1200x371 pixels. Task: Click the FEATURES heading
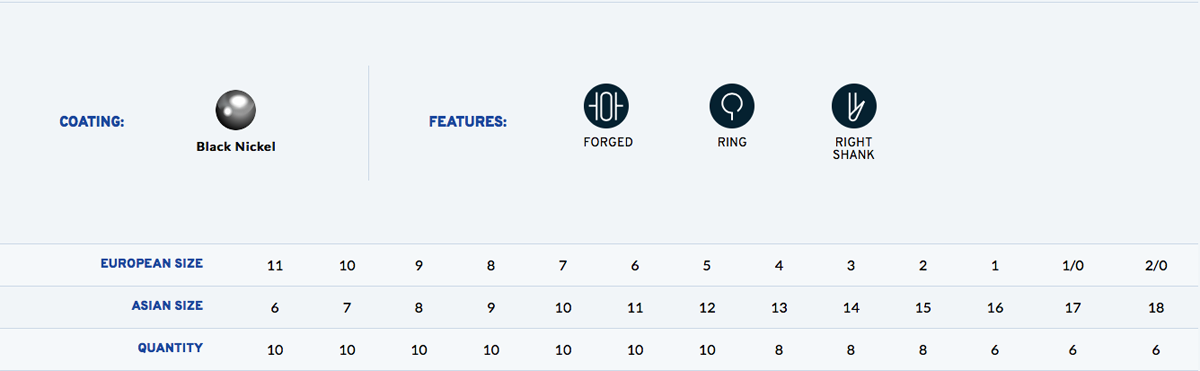[468, 122]
